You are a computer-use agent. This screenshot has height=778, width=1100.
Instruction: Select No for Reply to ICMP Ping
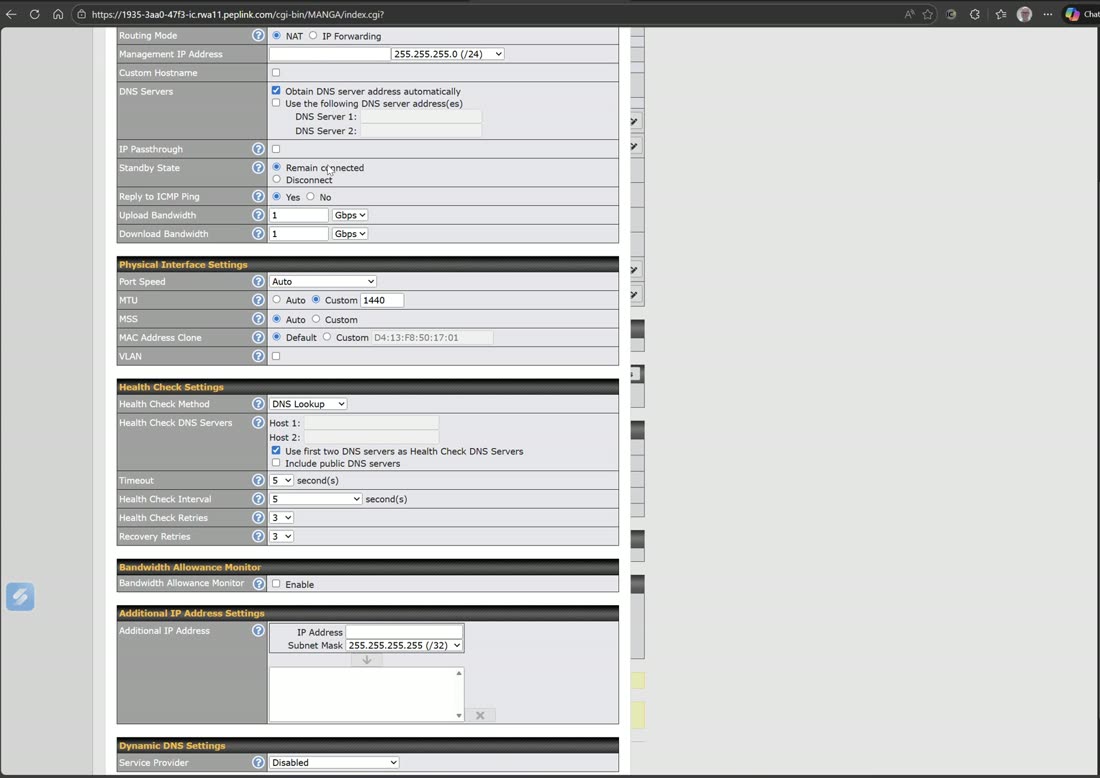pos(310,196)
